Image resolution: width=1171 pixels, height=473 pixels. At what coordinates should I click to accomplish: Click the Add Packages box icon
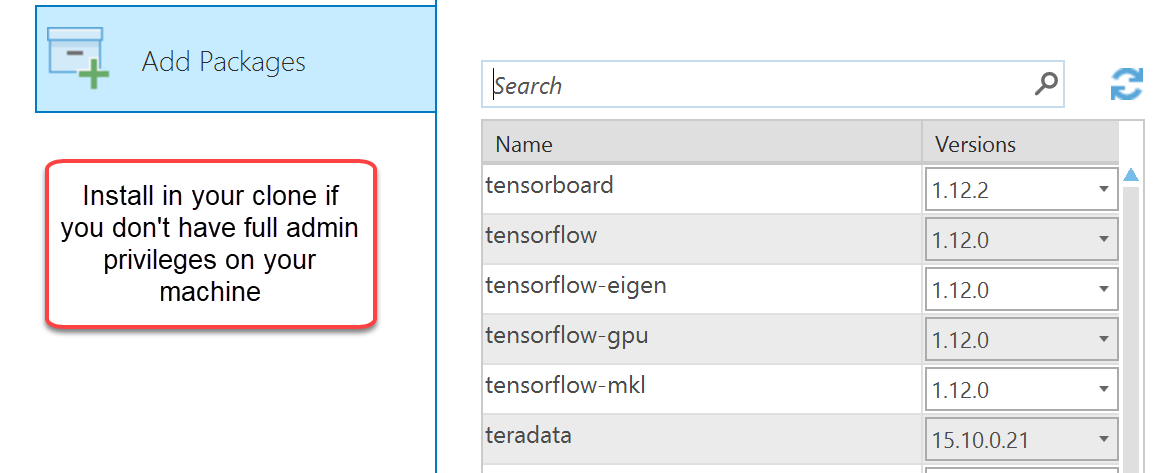78,59
